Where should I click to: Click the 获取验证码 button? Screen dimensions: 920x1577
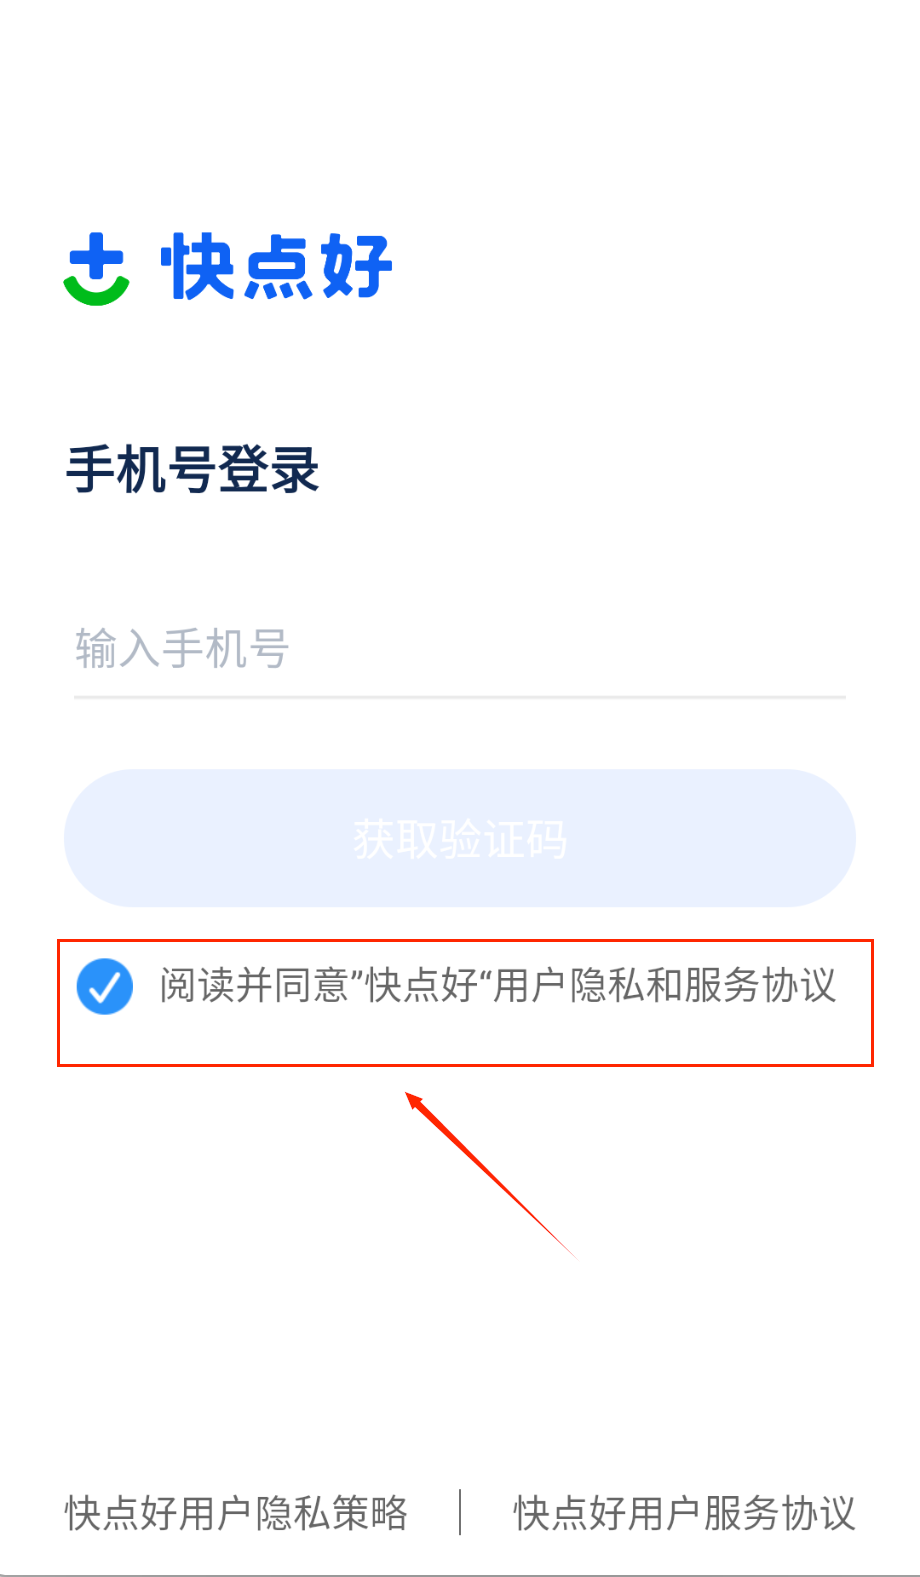tap(460, 838)
